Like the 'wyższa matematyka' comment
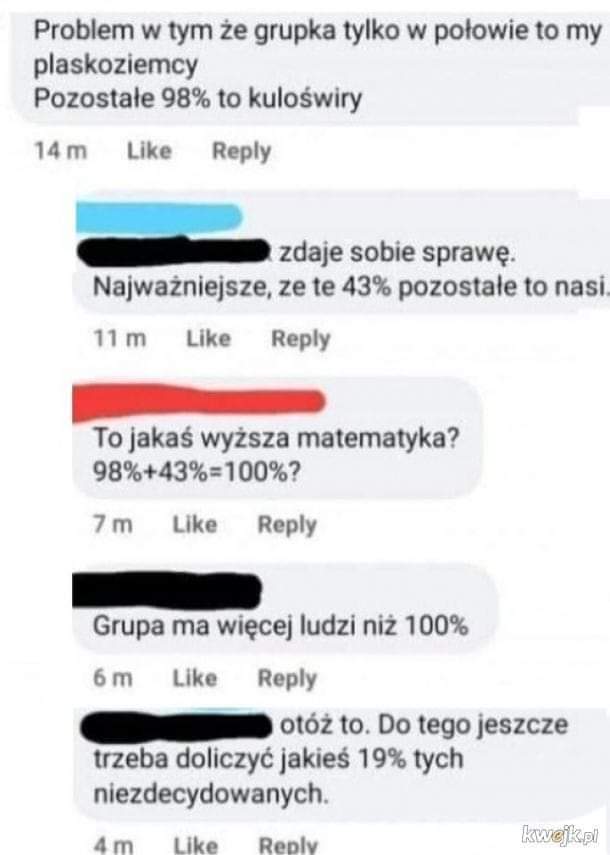Image resolution: width=610 pixels, height=855 pixels. 195,524
